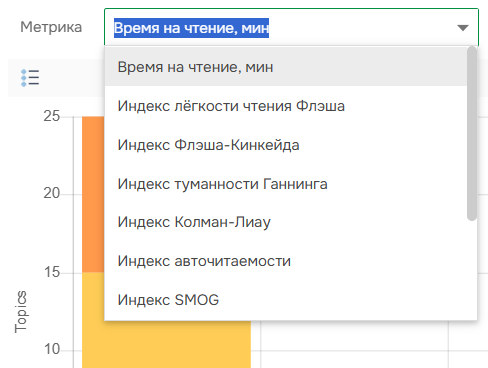Click the Метрика input field with the selected text

[291, 27]
